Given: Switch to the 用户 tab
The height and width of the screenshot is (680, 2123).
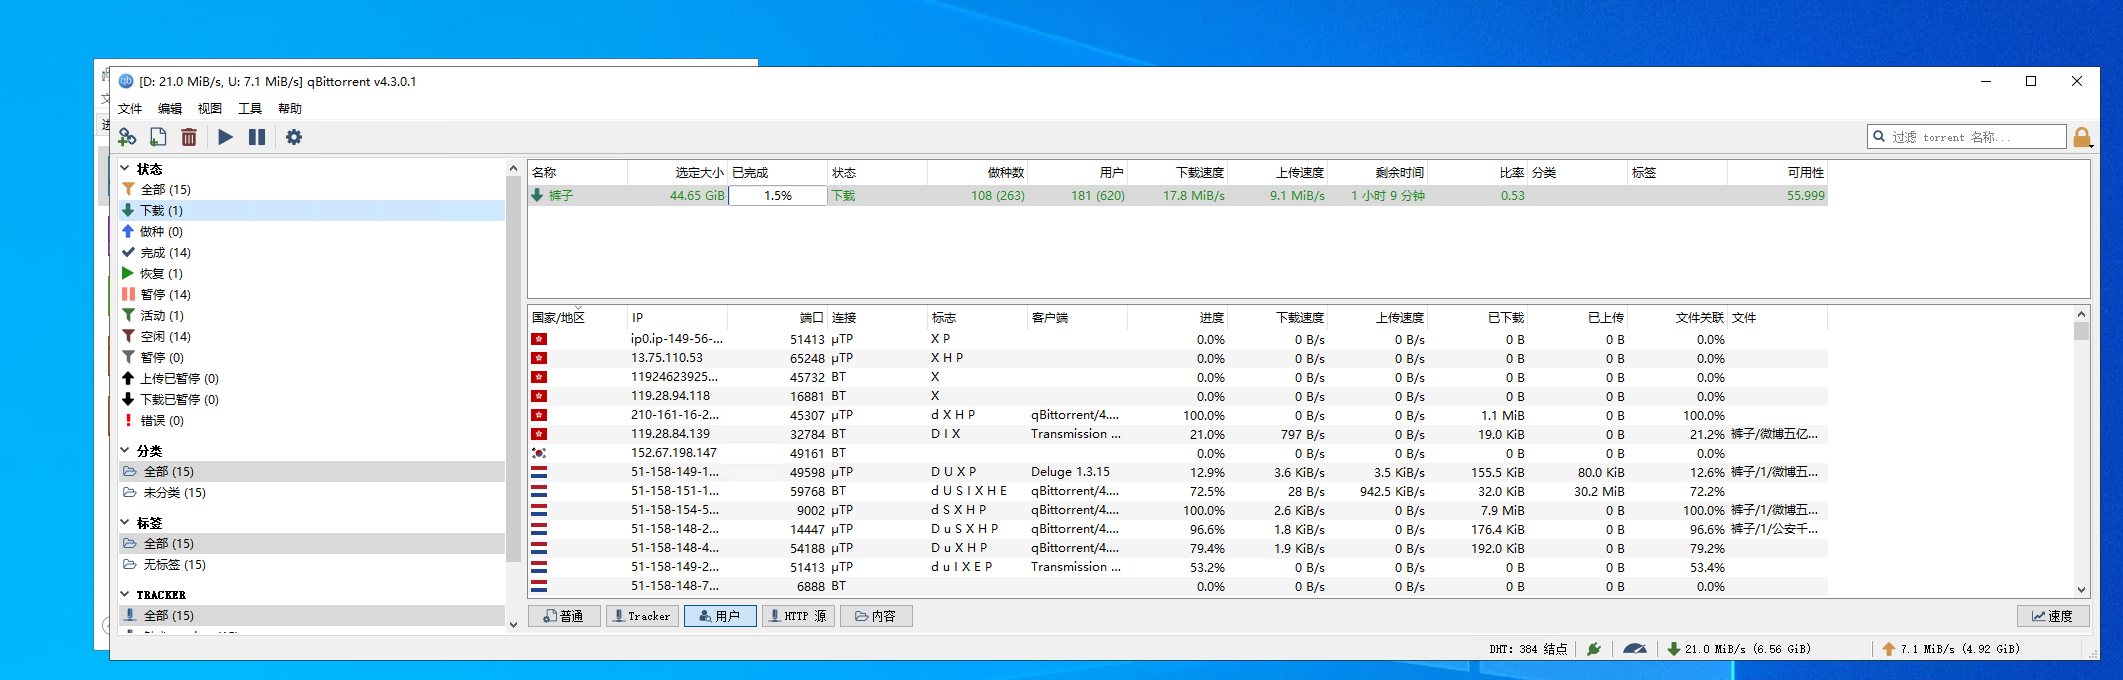Looking at the screenshot, I should coord(720,616).
